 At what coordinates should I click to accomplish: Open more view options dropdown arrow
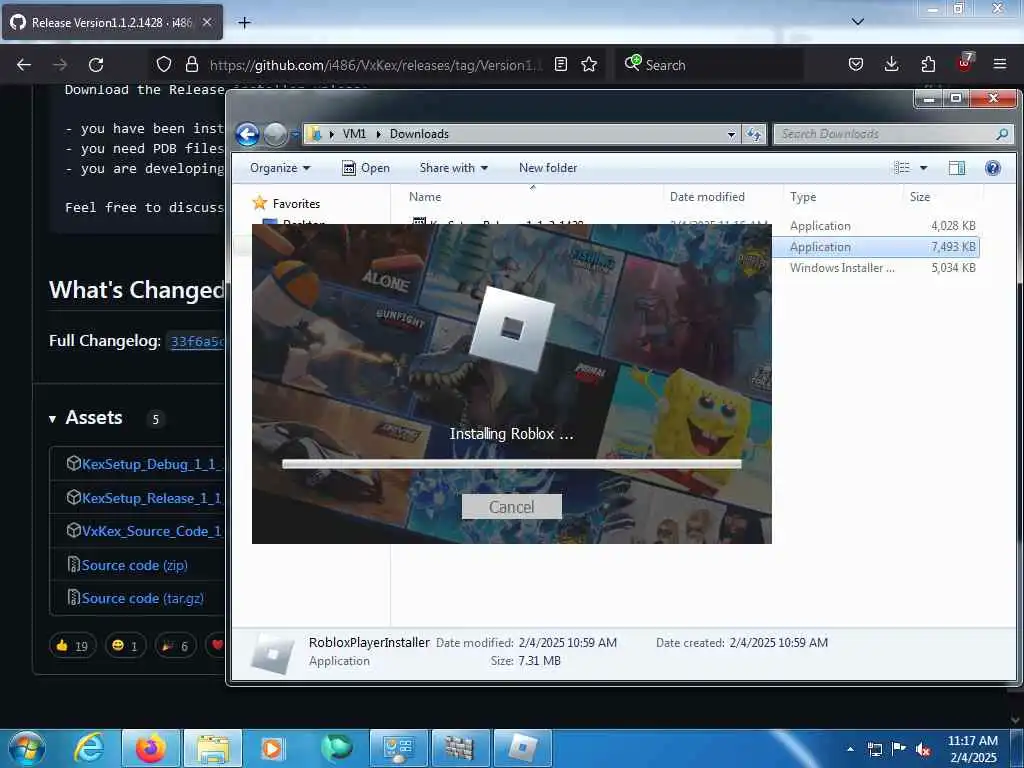click(x=923, y=168)
